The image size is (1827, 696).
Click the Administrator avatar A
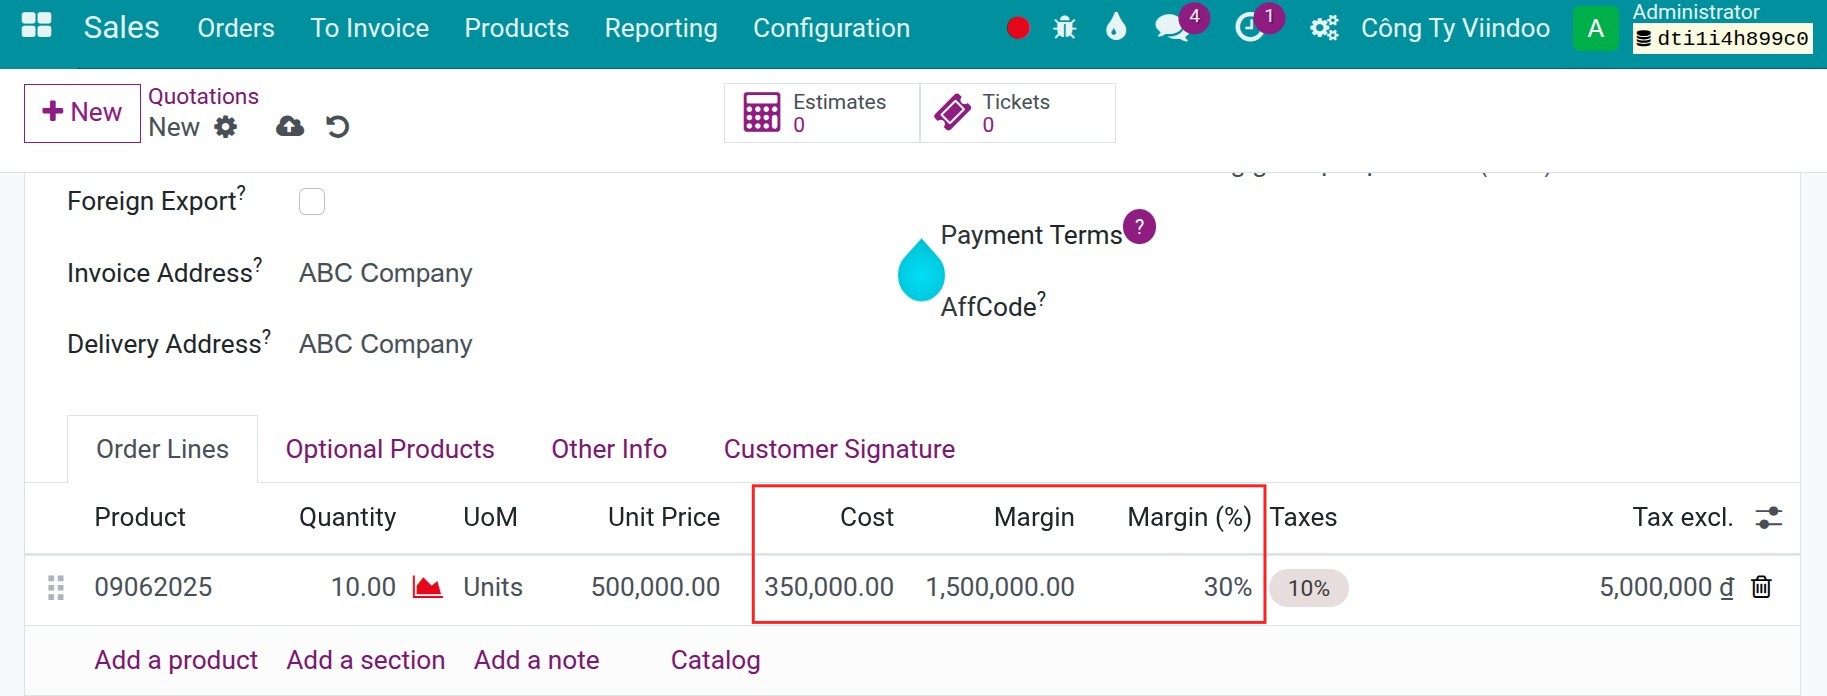click(x=1596, y=28)
